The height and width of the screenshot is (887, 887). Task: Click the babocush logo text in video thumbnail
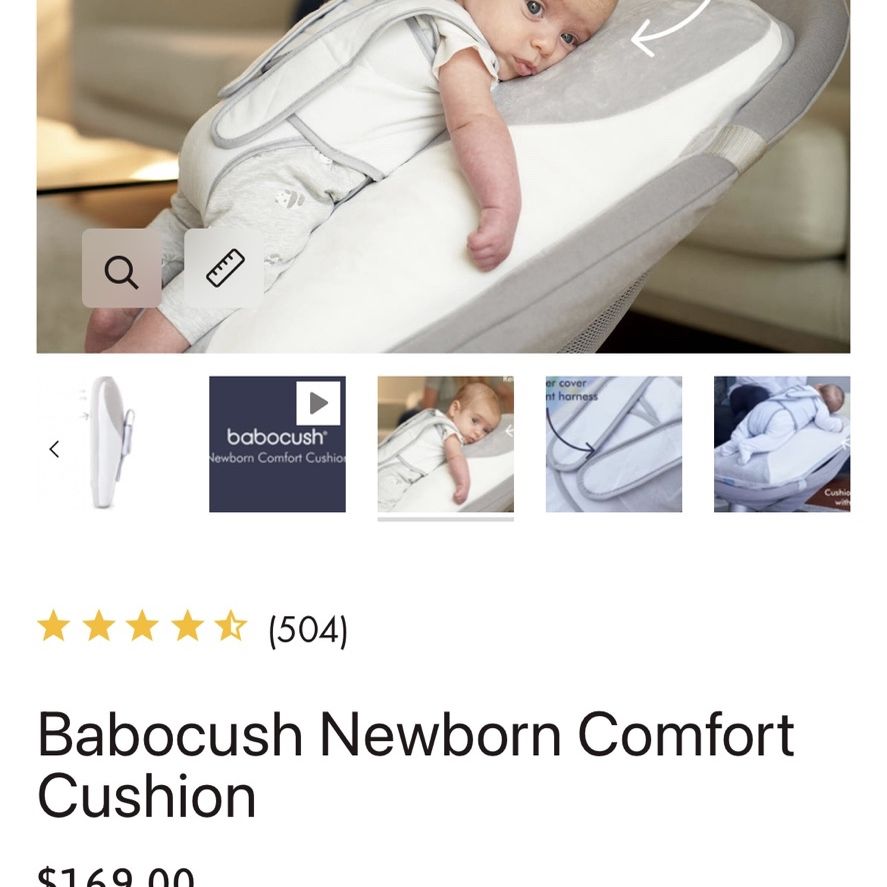277,437
